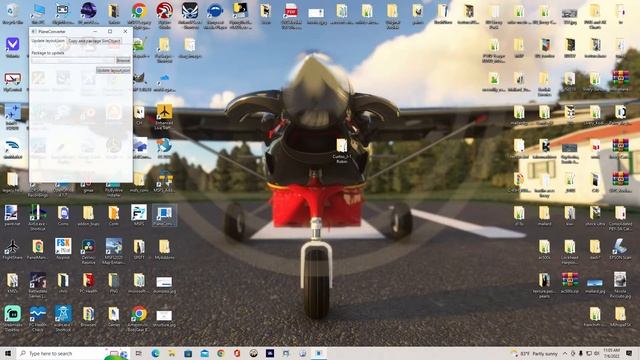
Task: Switch to the Update layout.json tab
Action: pos(48,41)
